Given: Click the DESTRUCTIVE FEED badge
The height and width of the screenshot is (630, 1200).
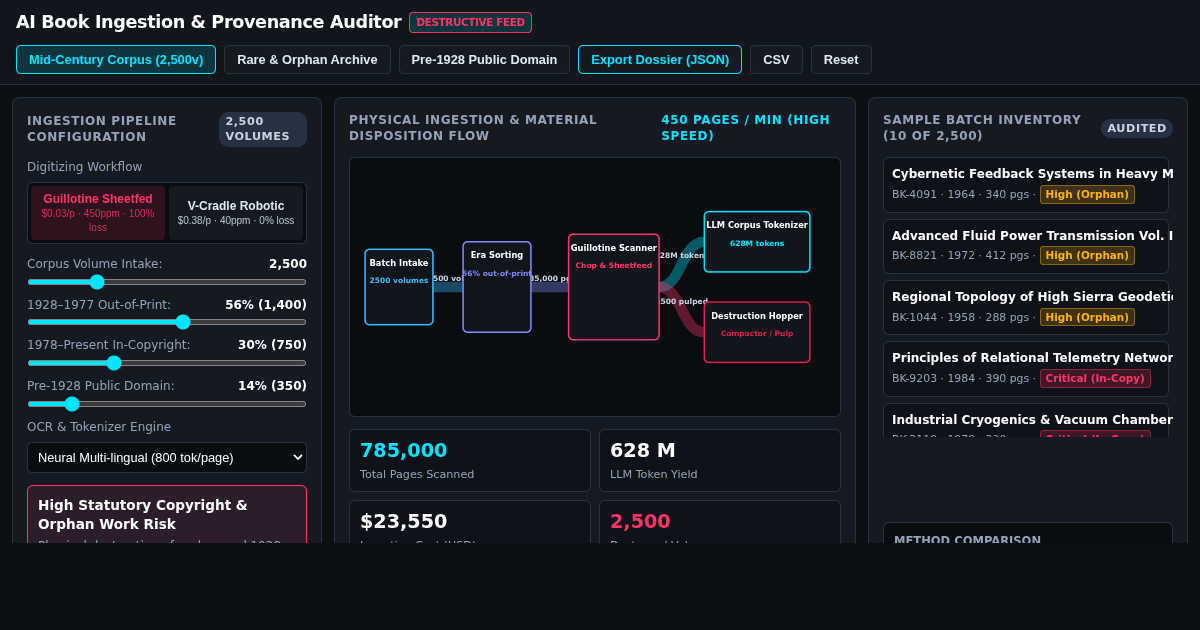Looking at the screenshot, I should pos(470,22).
